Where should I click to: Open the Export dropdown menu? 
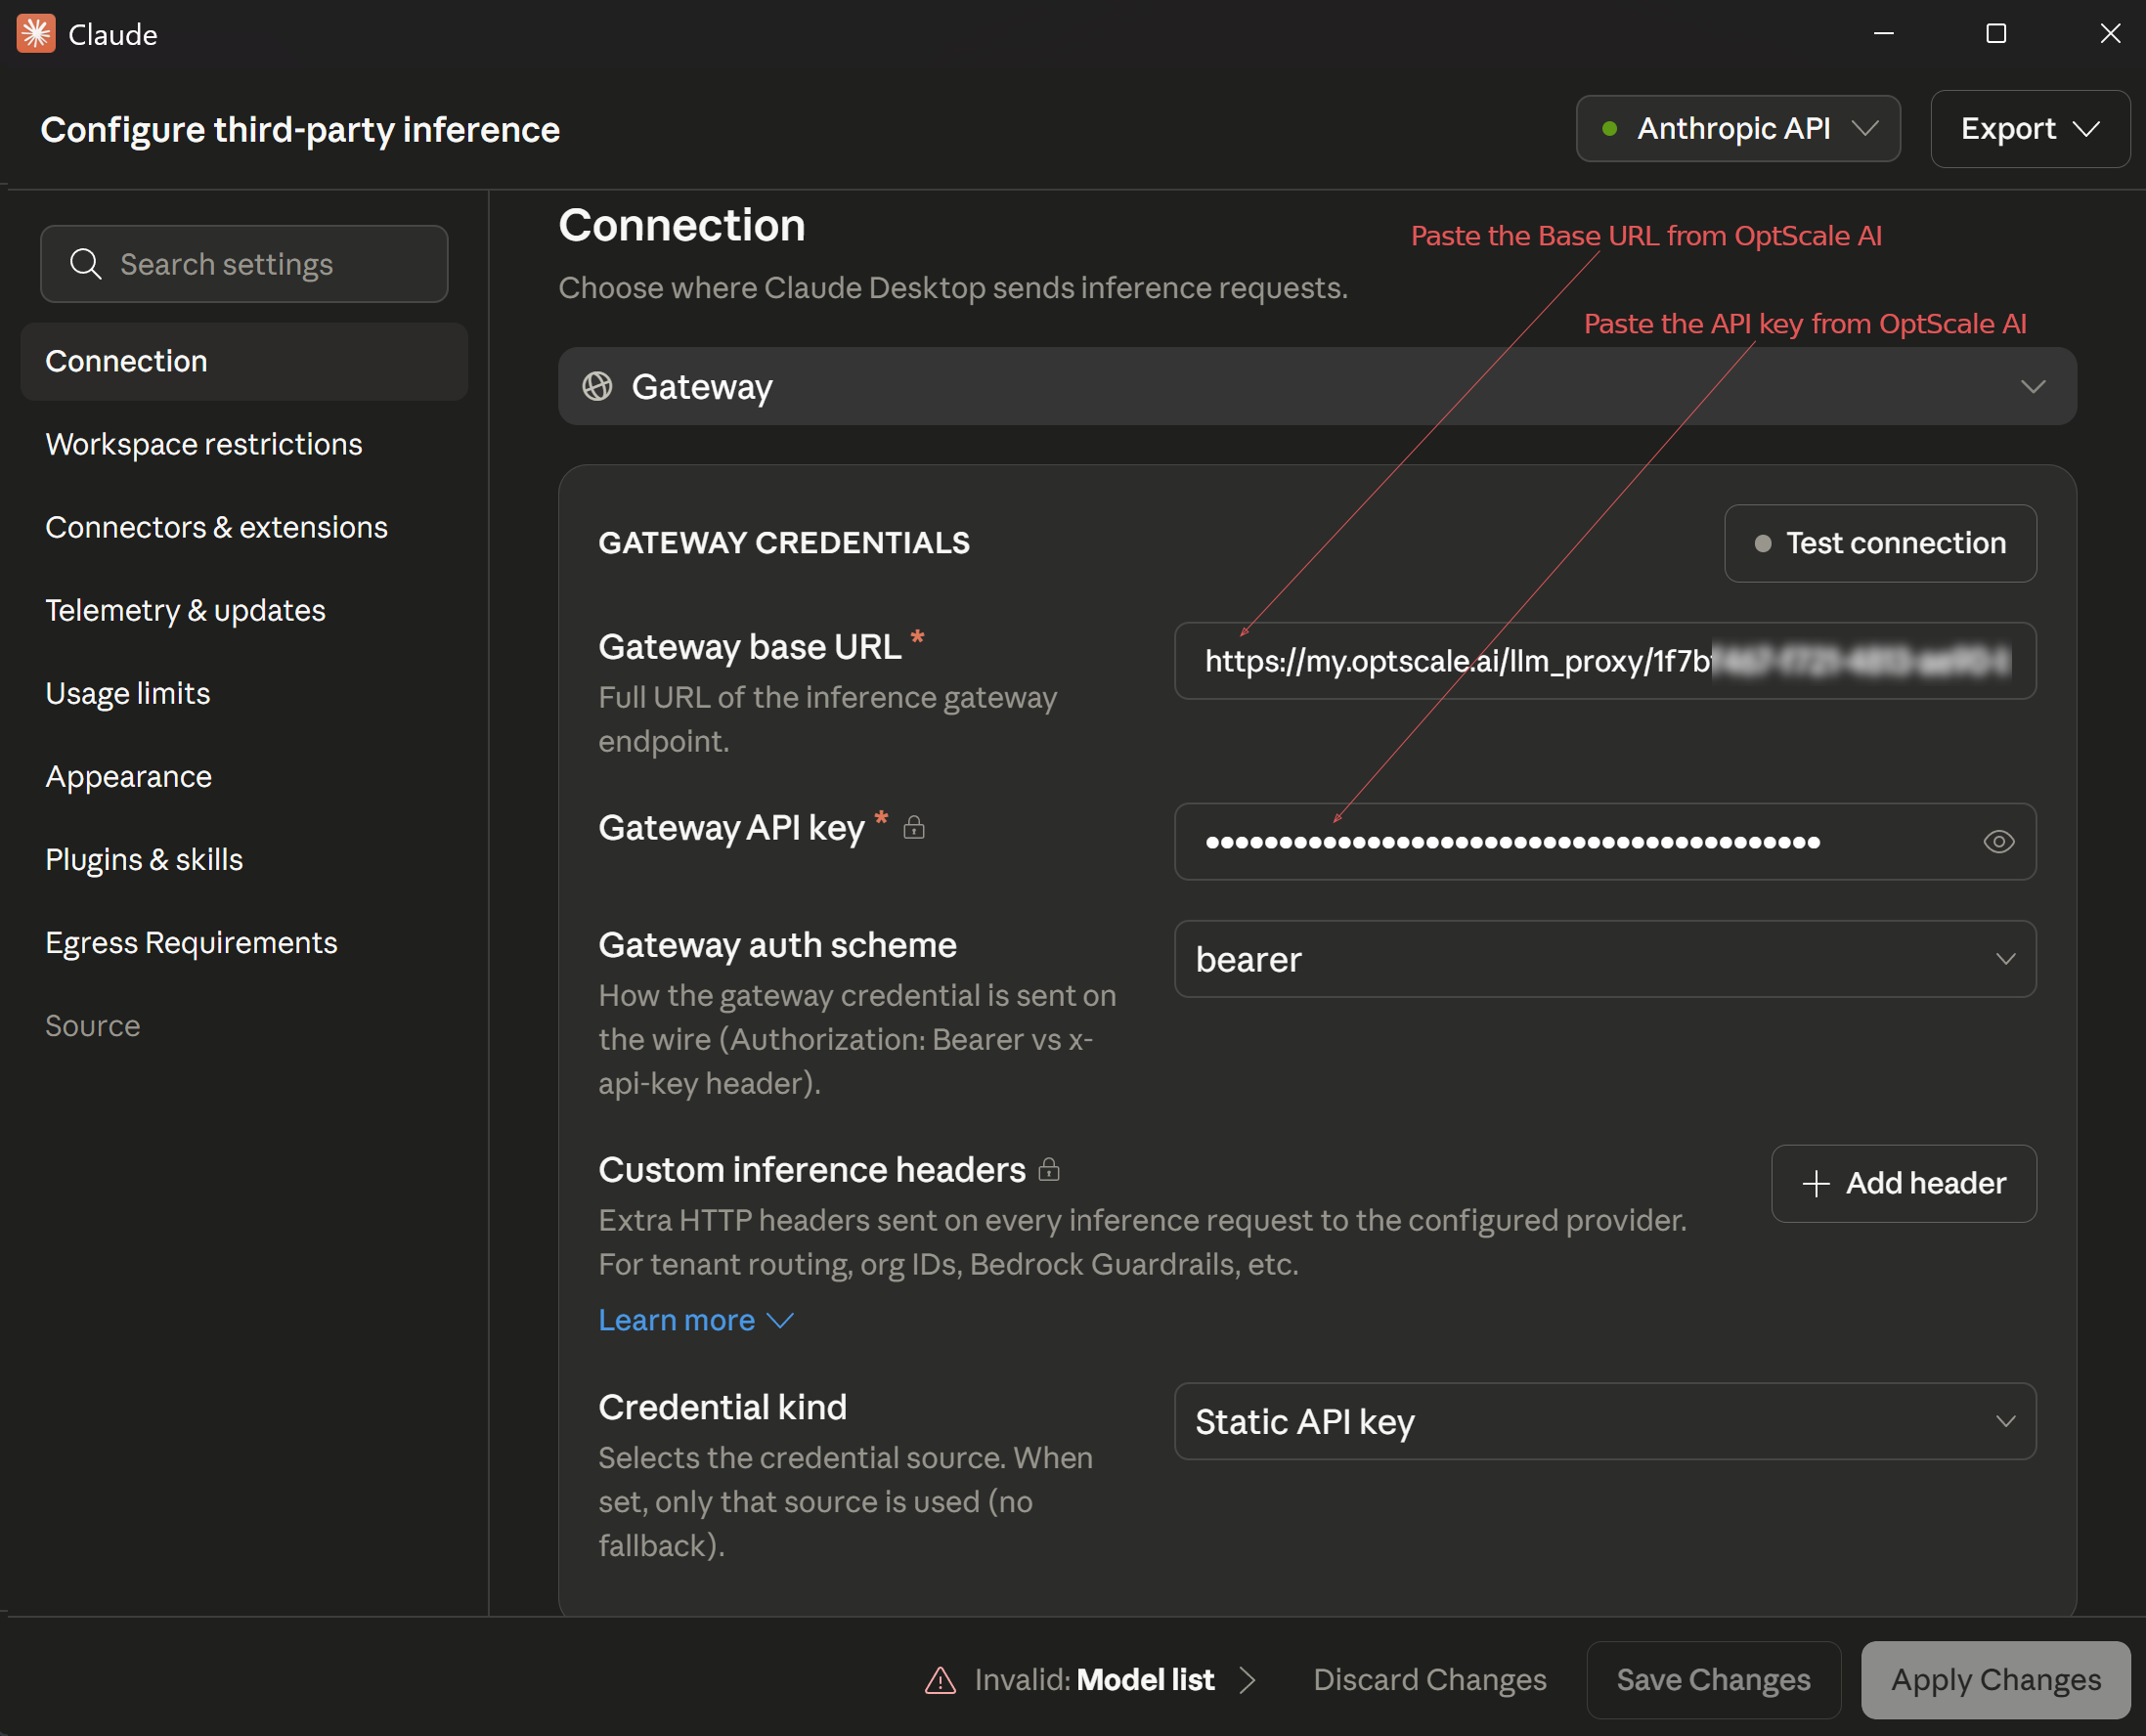click(x=2030, y=129)
